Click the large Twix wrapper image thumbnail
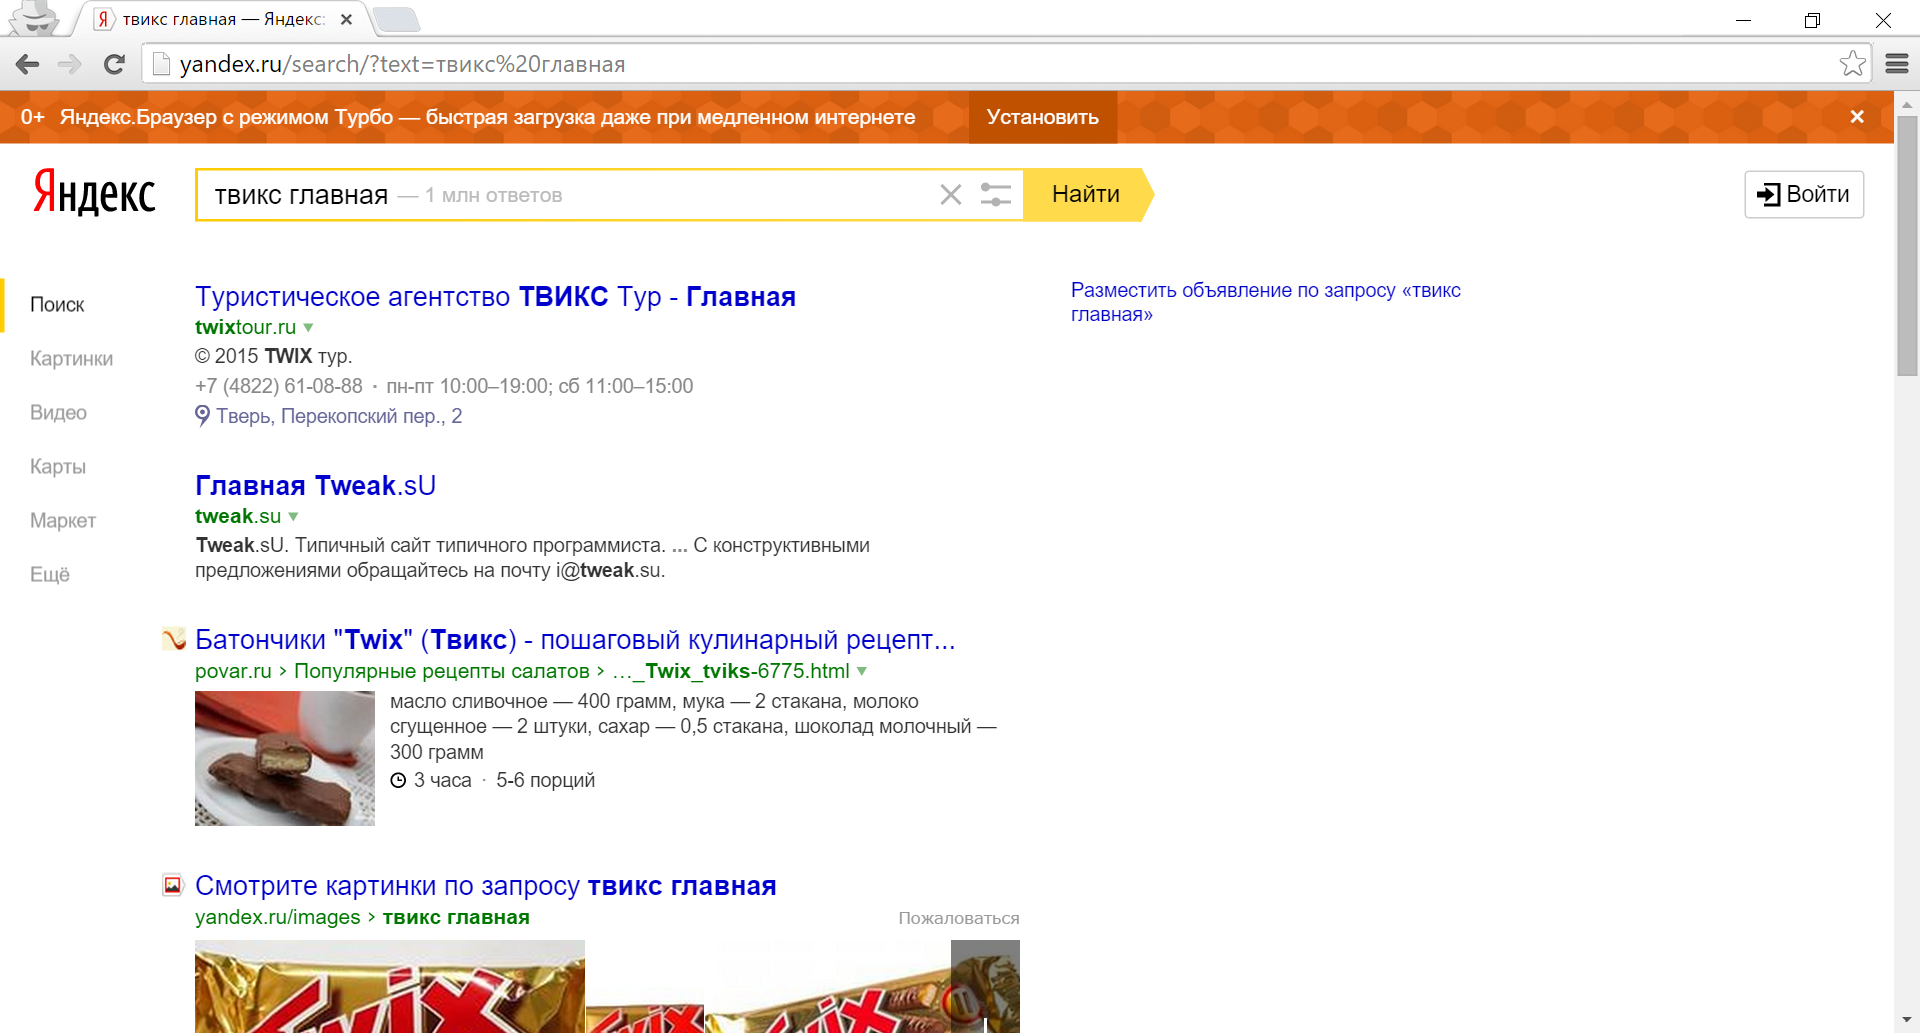The height and width of the screenshot is (1034, 1920). [x=390, y=986]
